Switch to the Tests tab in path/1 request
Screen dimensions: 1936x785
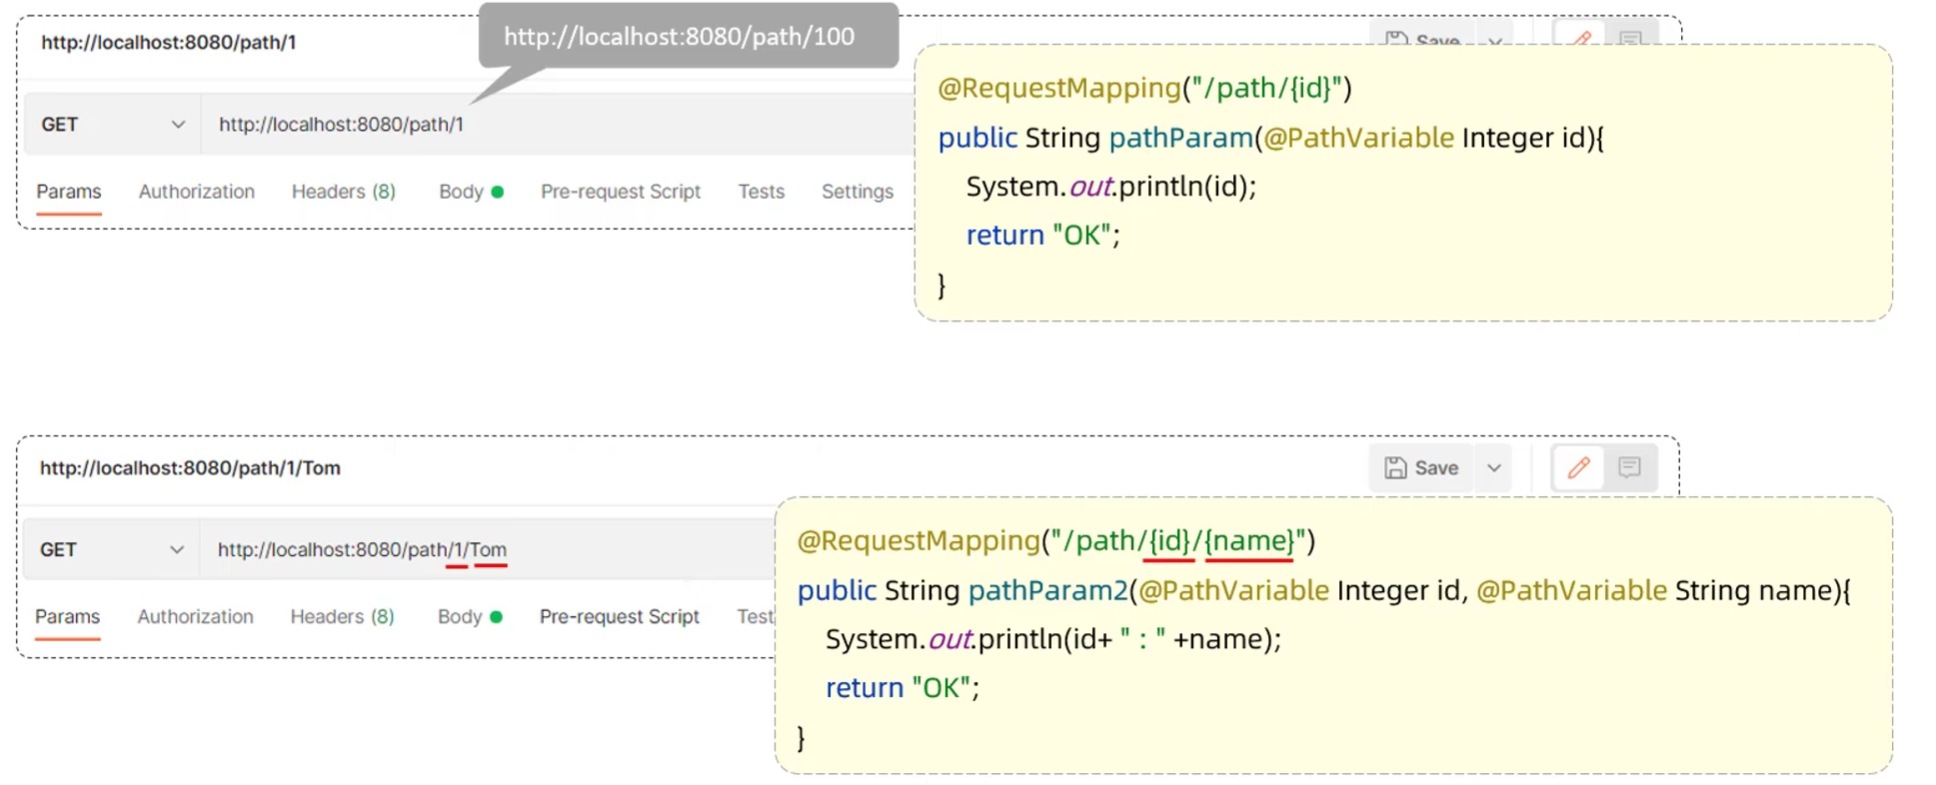(x=761, y=191)
